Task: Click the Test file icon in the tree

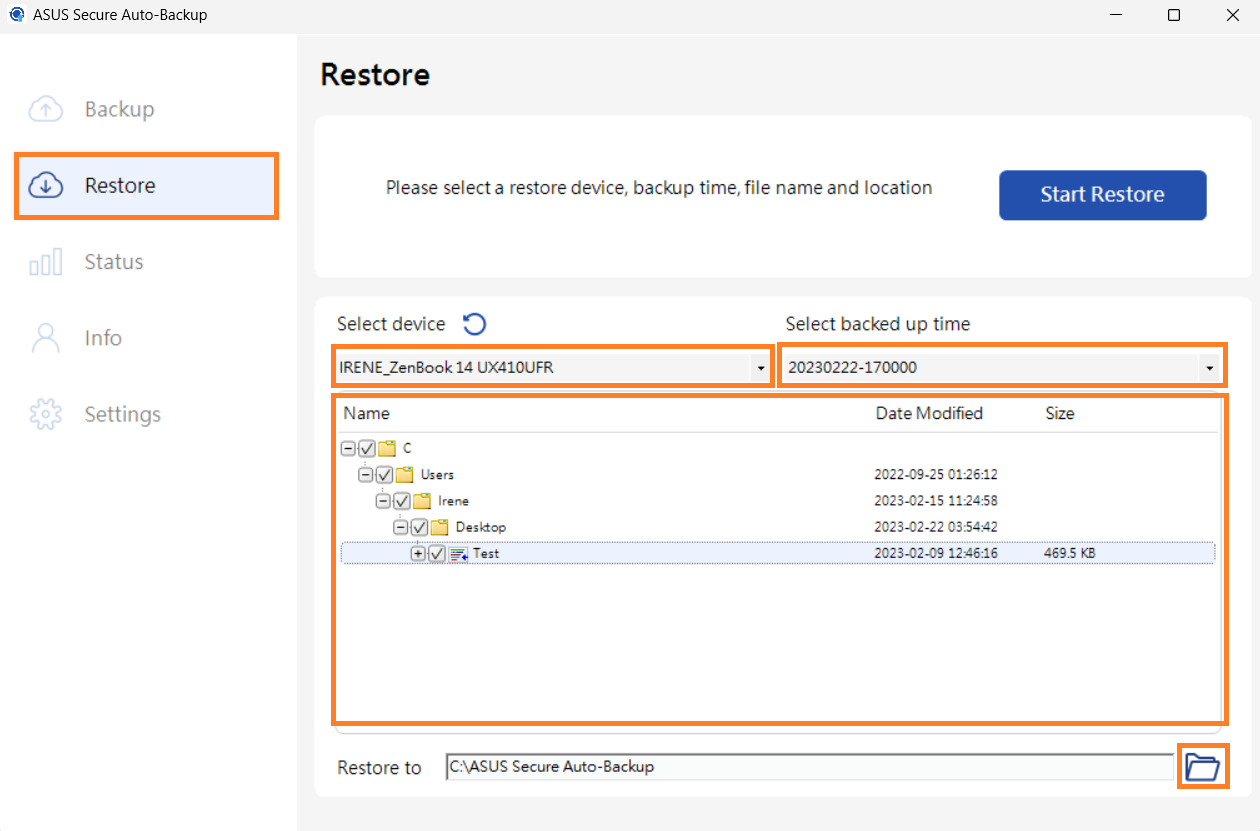Action: pyautogui.click(x=457, y=553)
